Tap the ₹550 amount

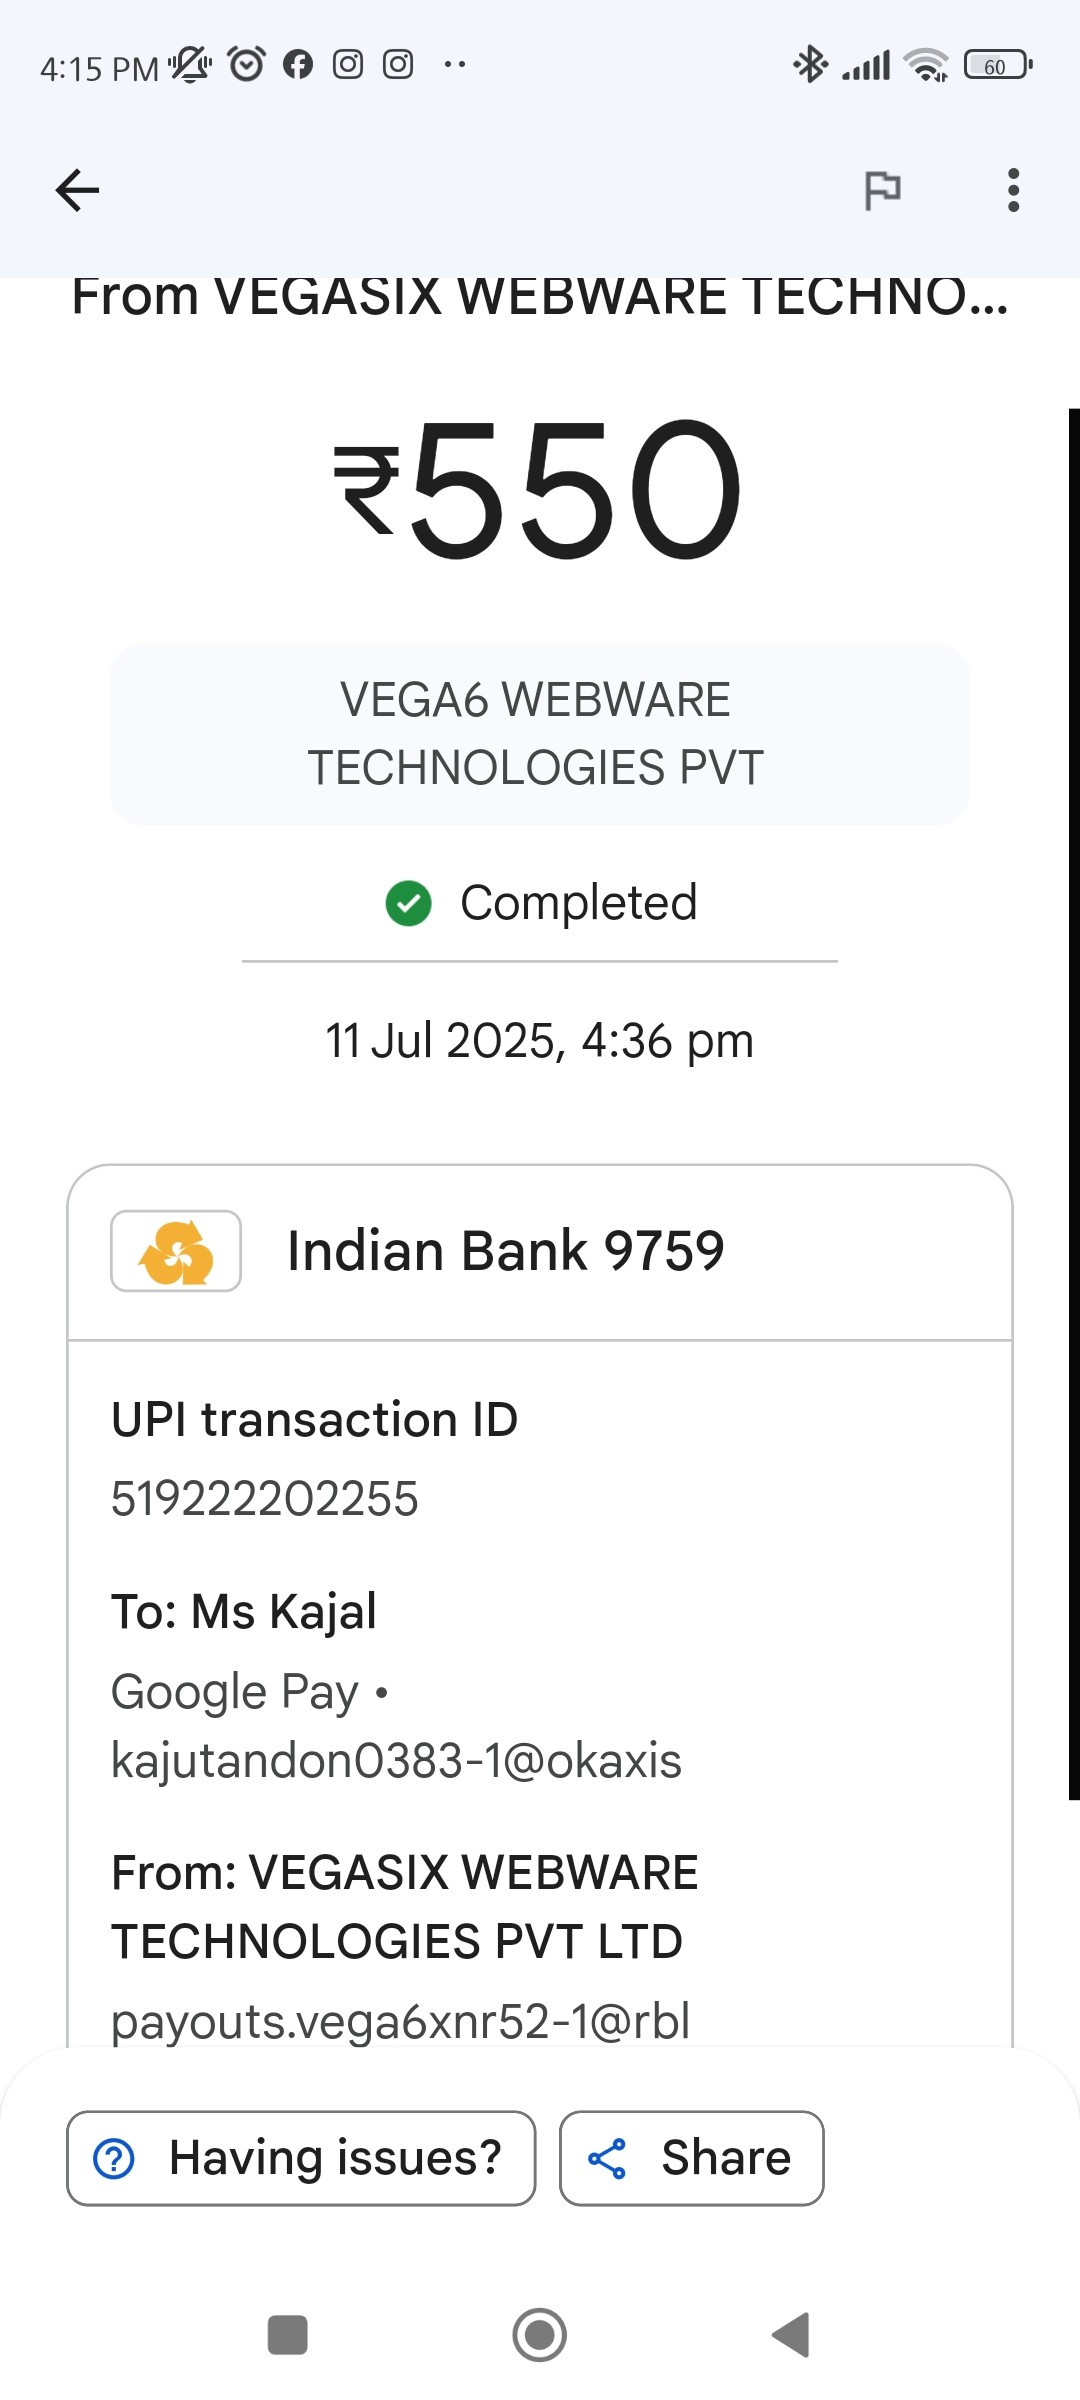[539, 490]
